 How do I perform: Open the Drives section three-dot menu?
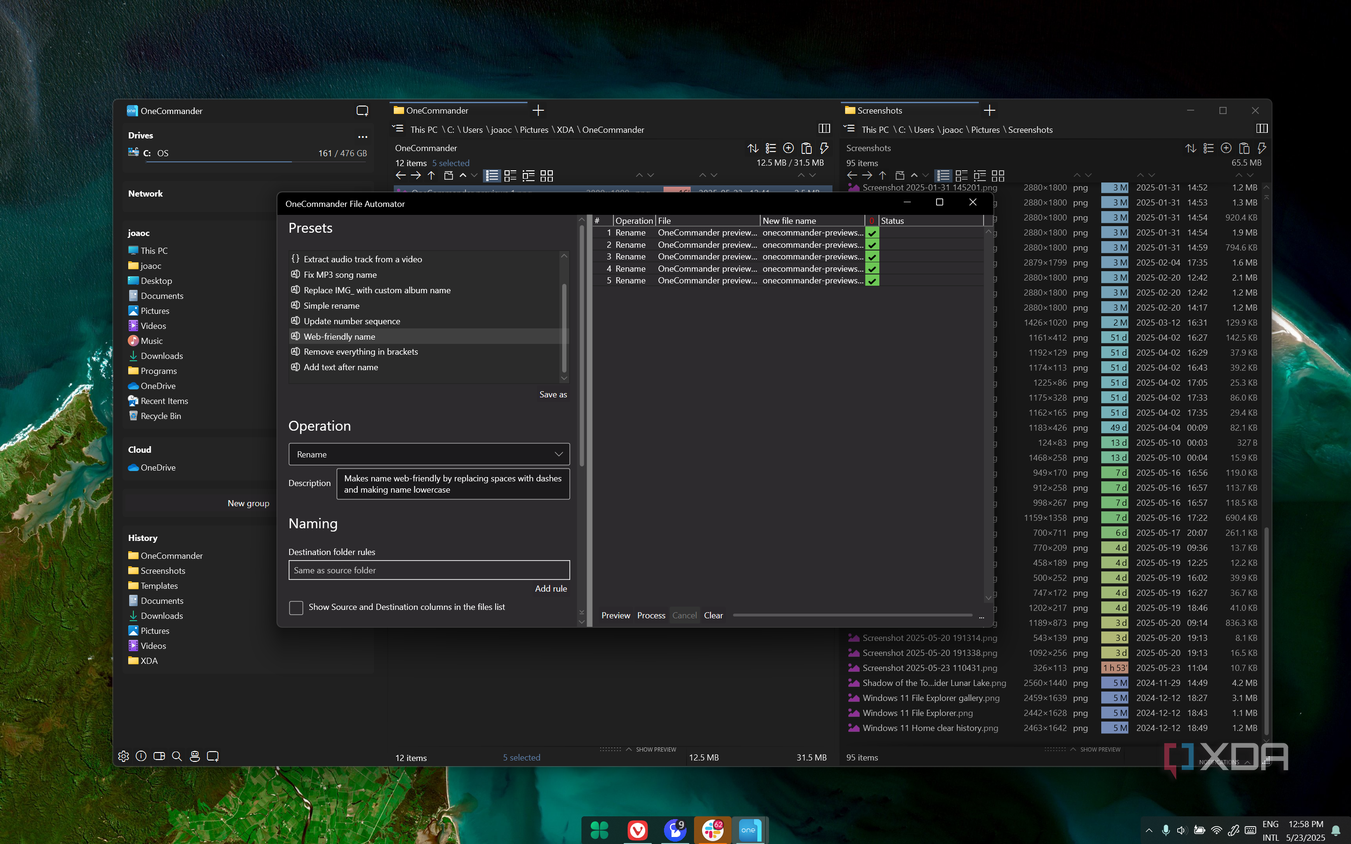(363, 136)
